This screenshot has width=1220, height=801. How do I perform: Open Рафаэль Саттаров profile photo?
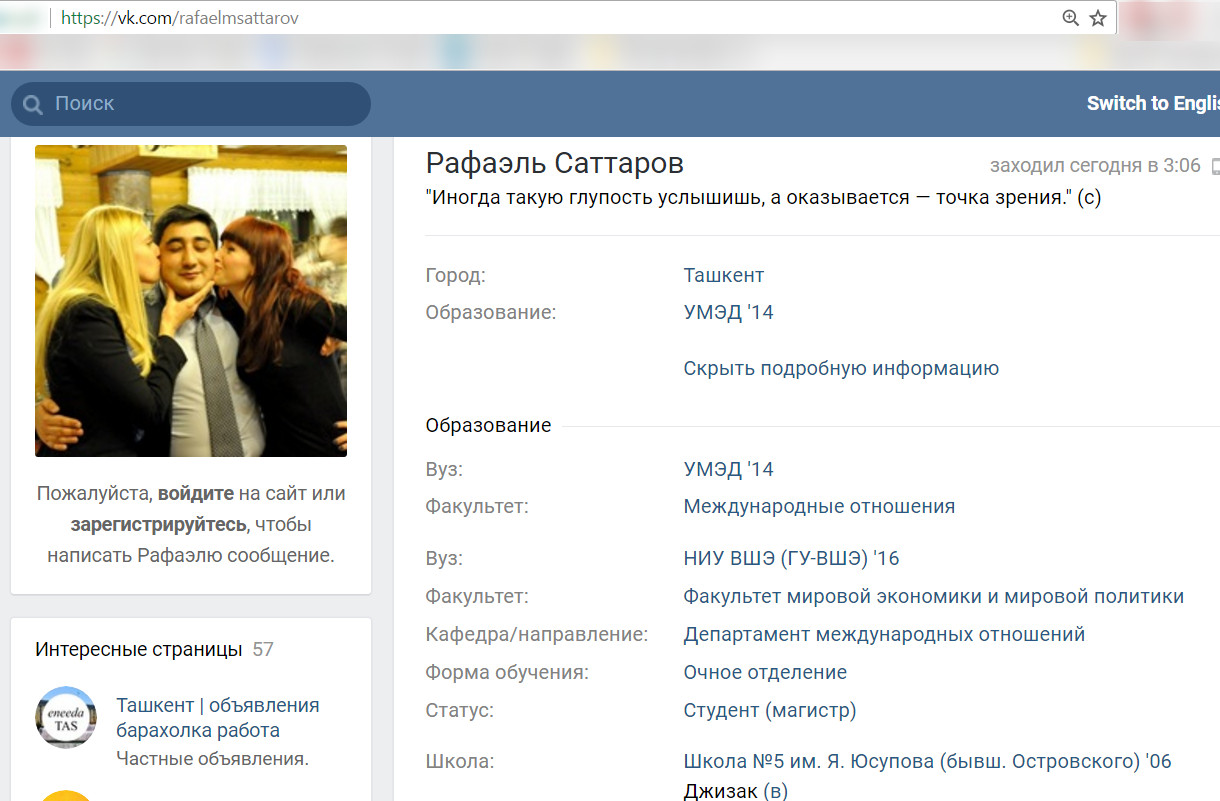point(191,301)
